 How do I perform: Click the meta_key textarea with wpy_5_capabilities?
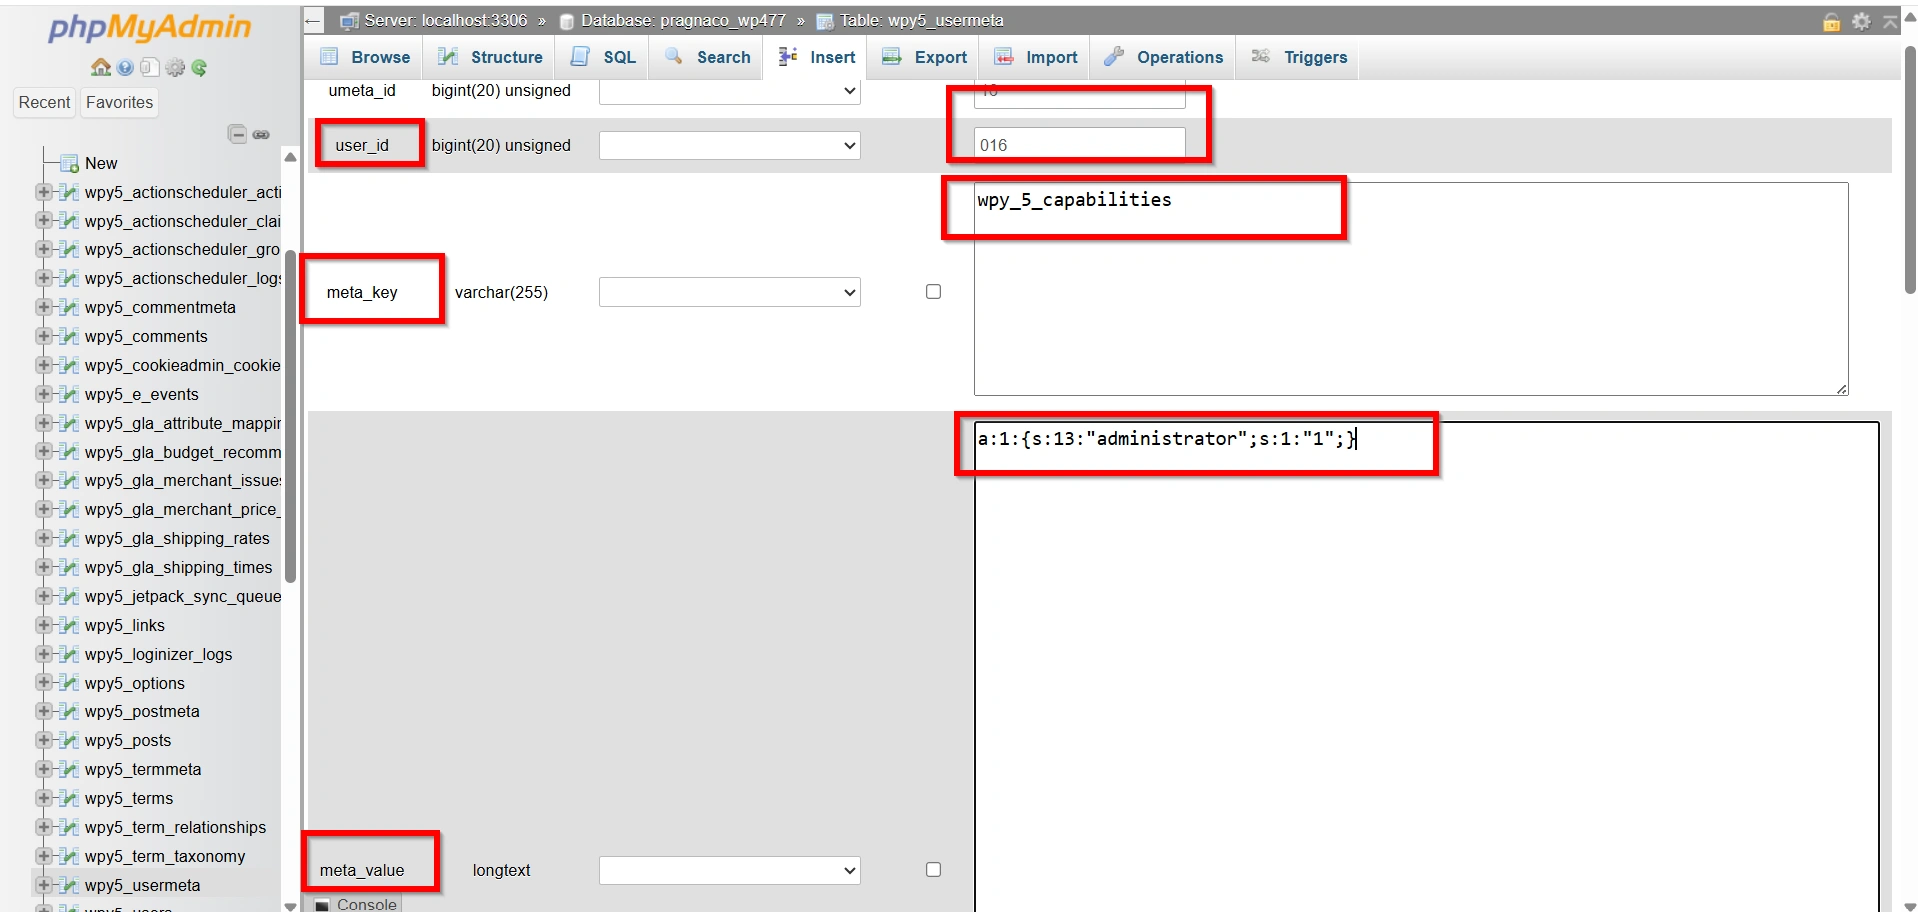pyautogui.click(x=1410, y=288)
